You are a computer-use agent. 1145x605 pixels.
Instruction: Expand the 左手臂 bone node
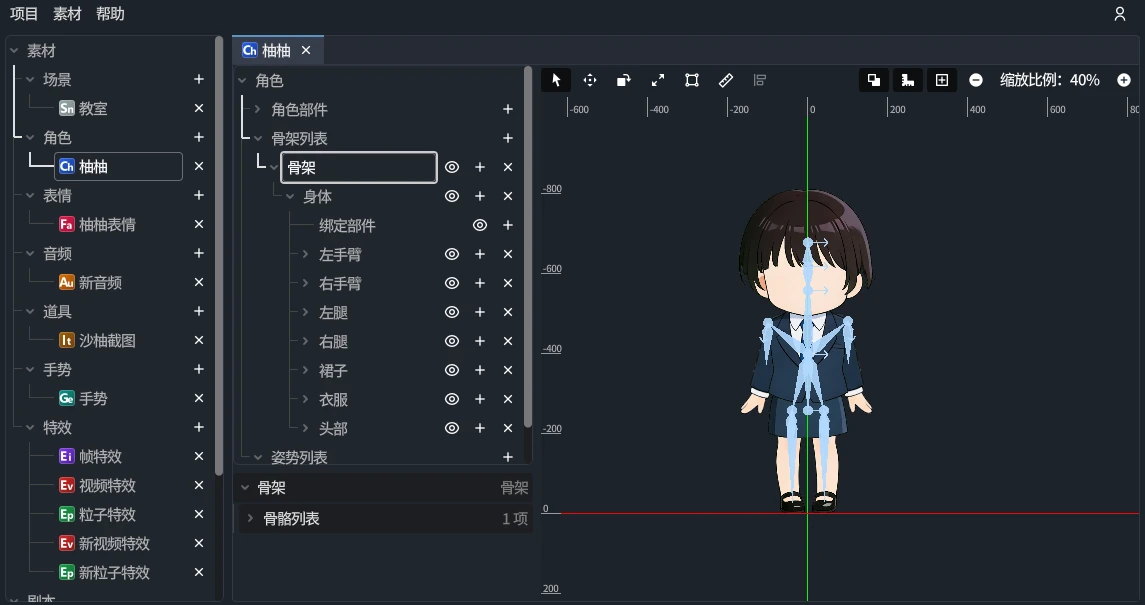306,254
